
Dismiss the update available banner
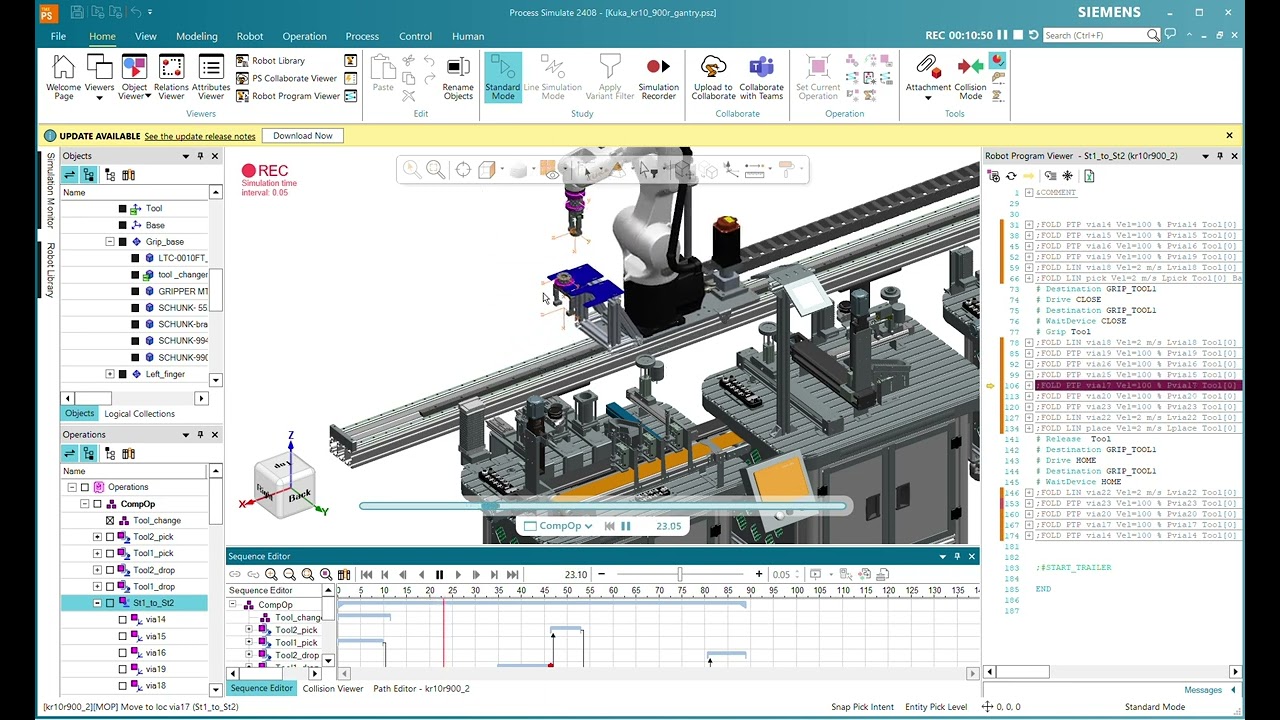(x=1229, y=135)
